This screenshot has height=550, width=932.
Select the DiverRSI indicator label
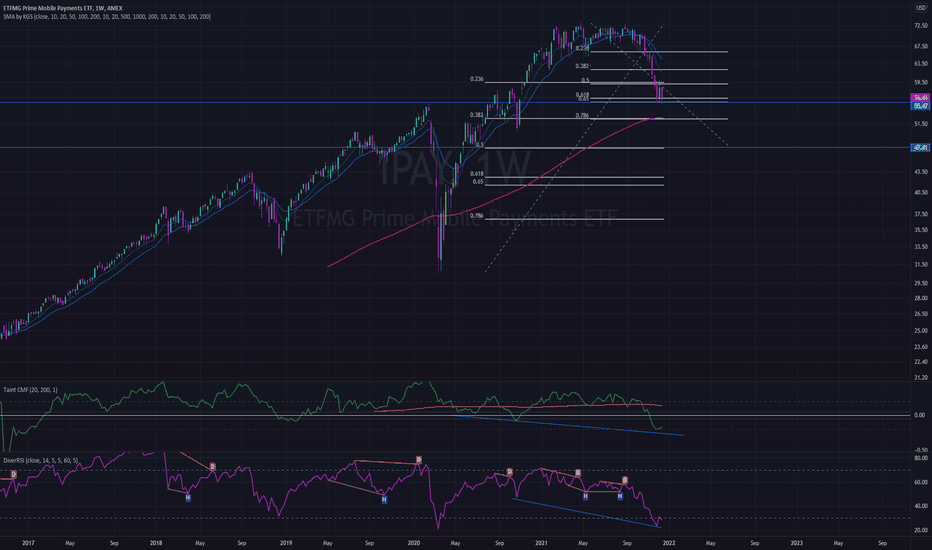click(x=40, y=460)
